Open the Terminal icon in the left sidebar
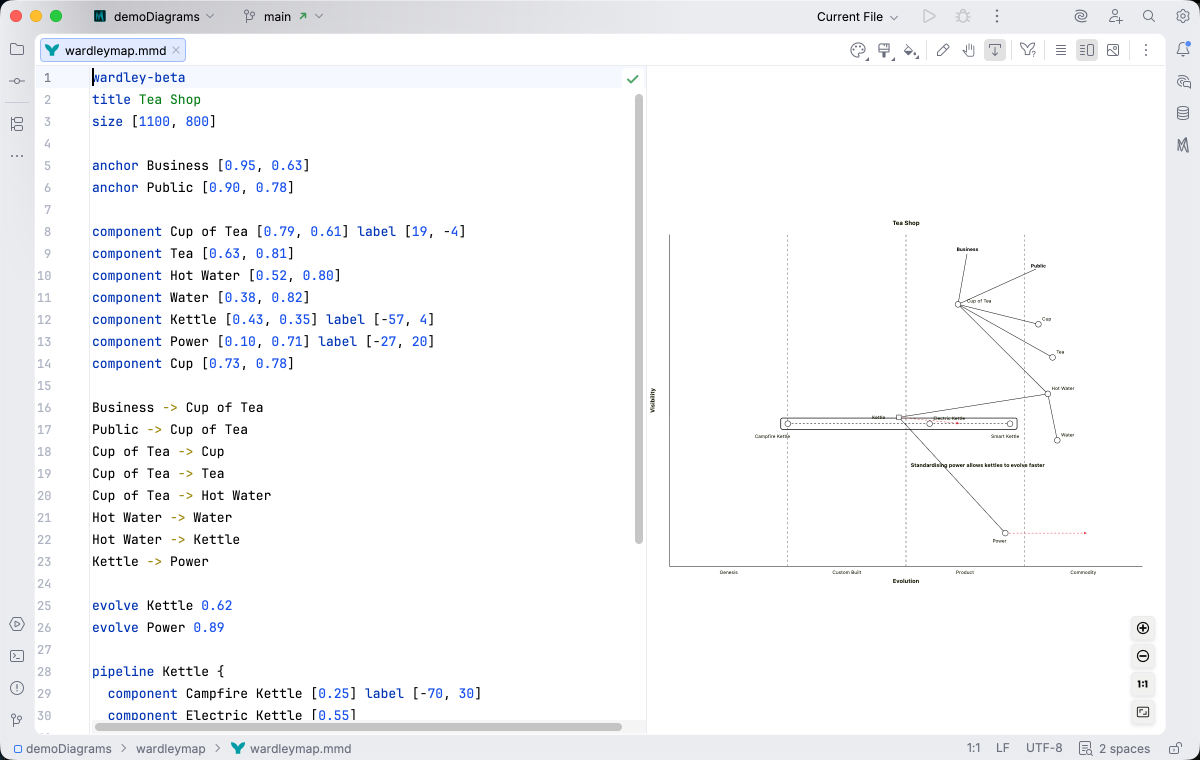Image resolution: width=1200 pixels, height=760 pixels. 17,656
